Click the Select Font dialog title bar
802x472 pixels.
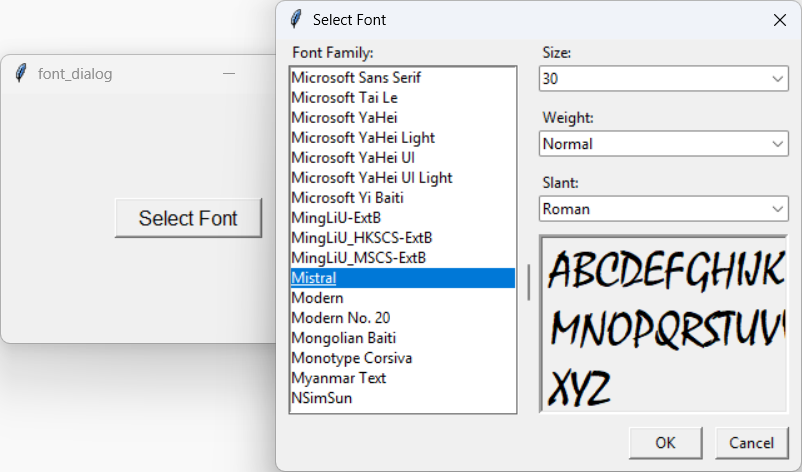537,20
